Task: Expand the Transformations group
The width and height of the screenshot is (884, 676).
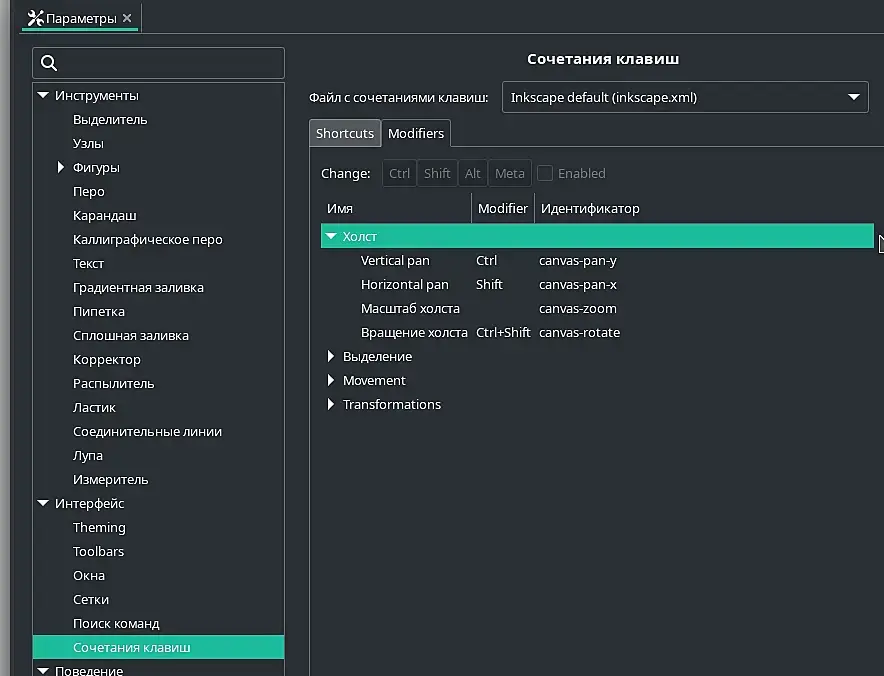Action: (331, 404)
